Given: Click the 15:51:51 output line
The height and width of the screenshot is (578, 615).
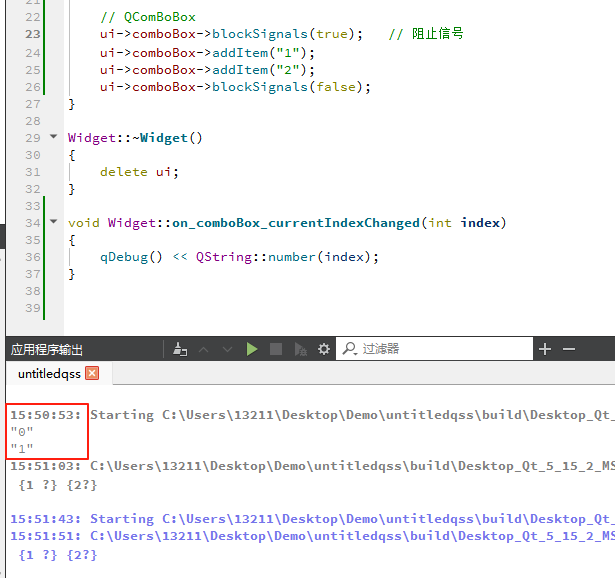Looking at the screenshot, I should (x=312, y=536).
